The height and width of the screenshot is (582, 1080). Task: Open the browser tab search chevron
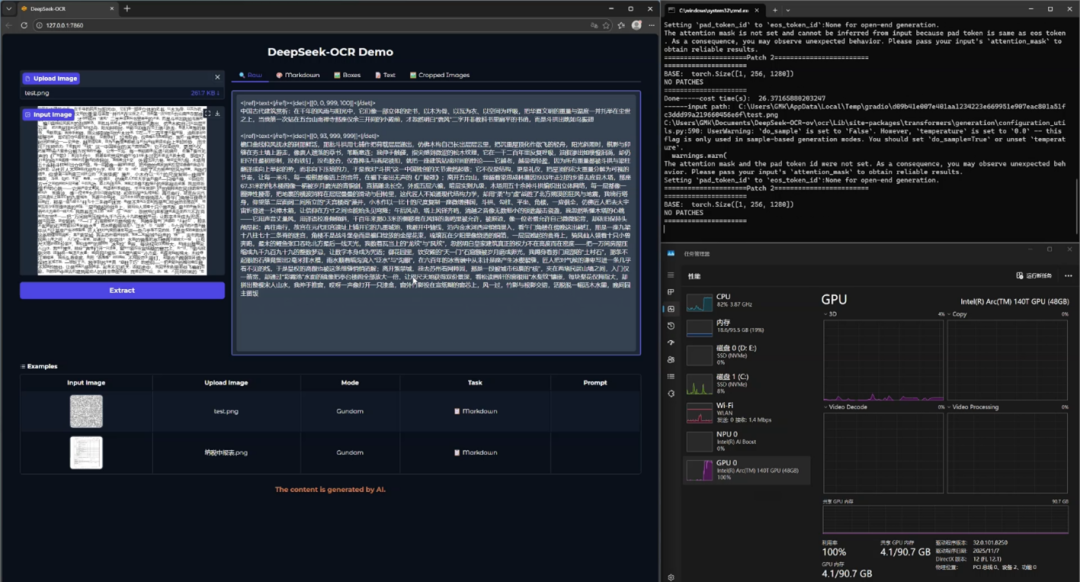[8, 8]
